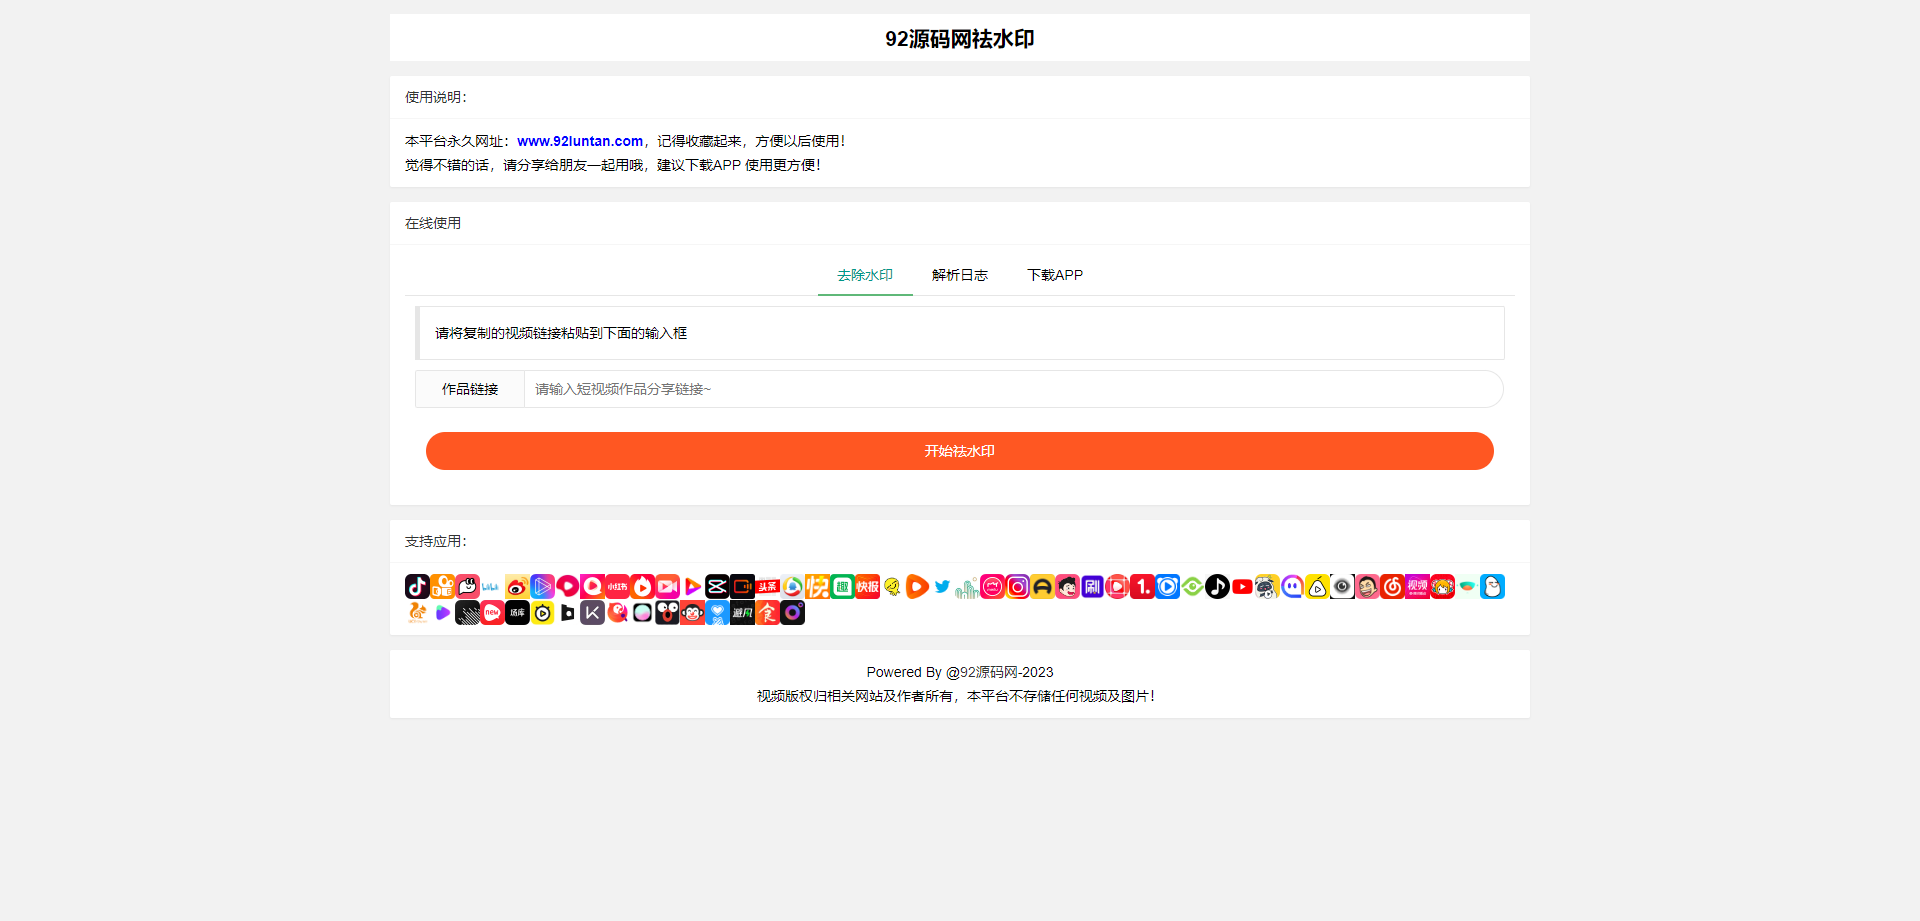This screenshot has height=921, width=1920.
Task: Click the grey-purple K letter icon
Action: [x=592, y=612]
